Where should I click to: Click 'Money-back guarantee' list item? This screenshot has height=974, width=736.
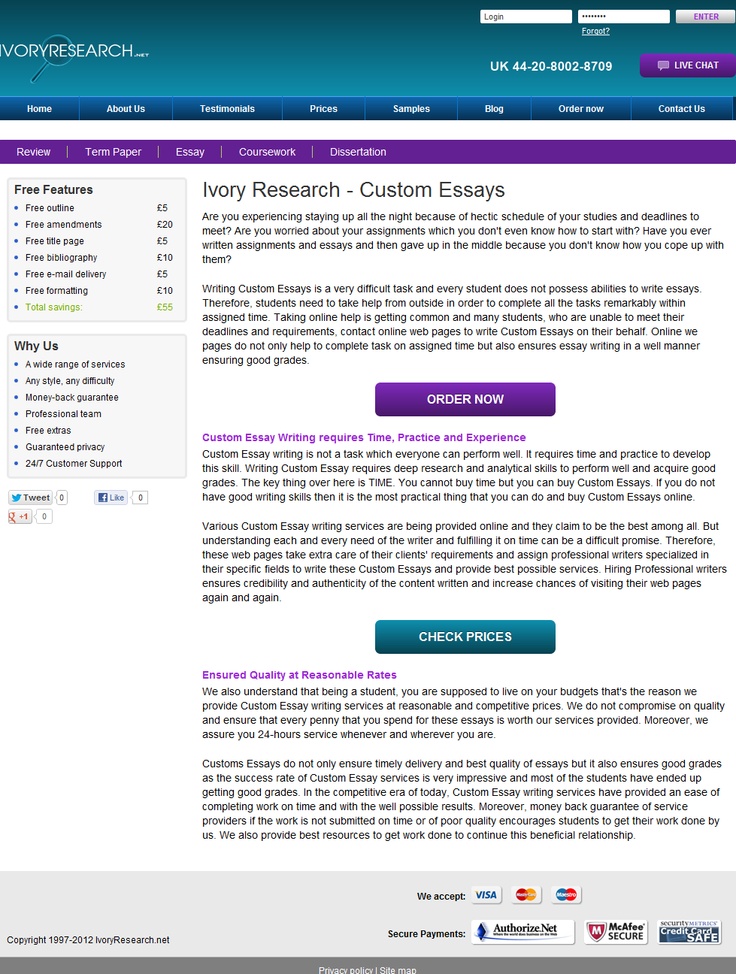pyautogui.click(x=71, y=398)
